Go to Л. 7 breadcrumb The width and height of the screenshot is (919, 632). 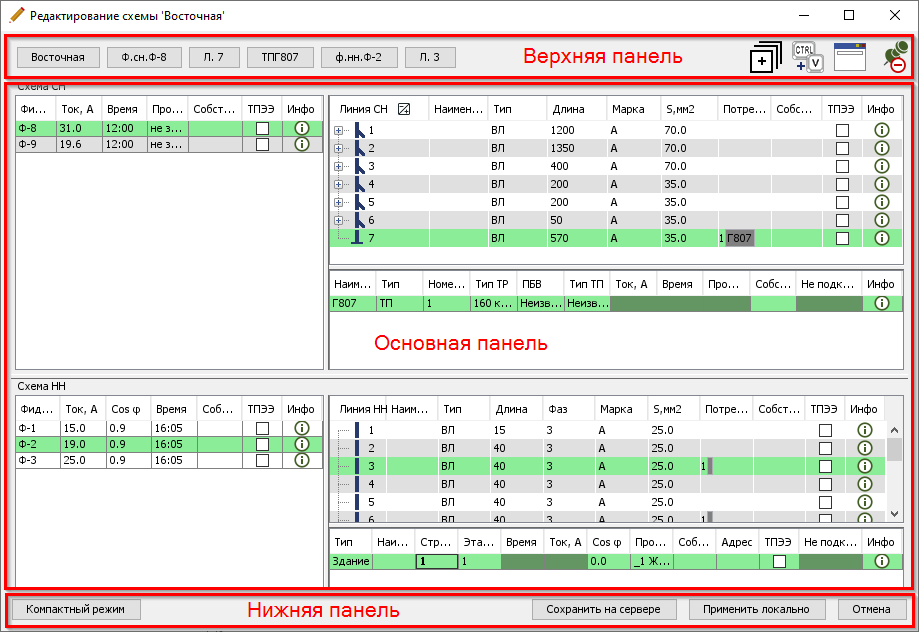tap(214, 57)
